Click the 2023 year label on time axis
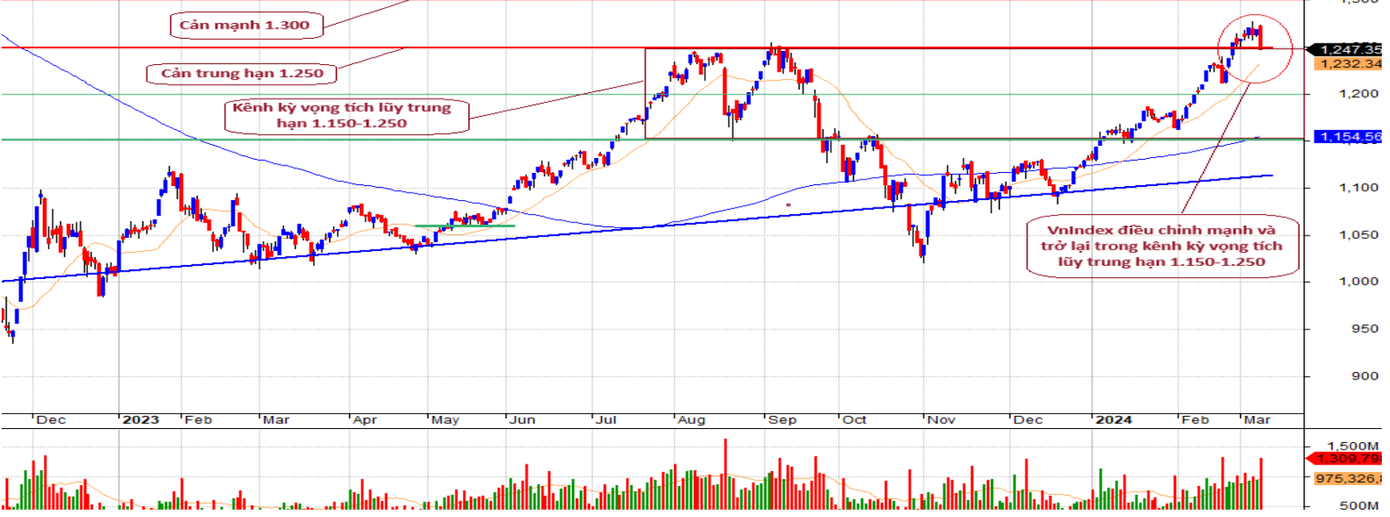This screenshot has height=517, width=1390. 135,422
